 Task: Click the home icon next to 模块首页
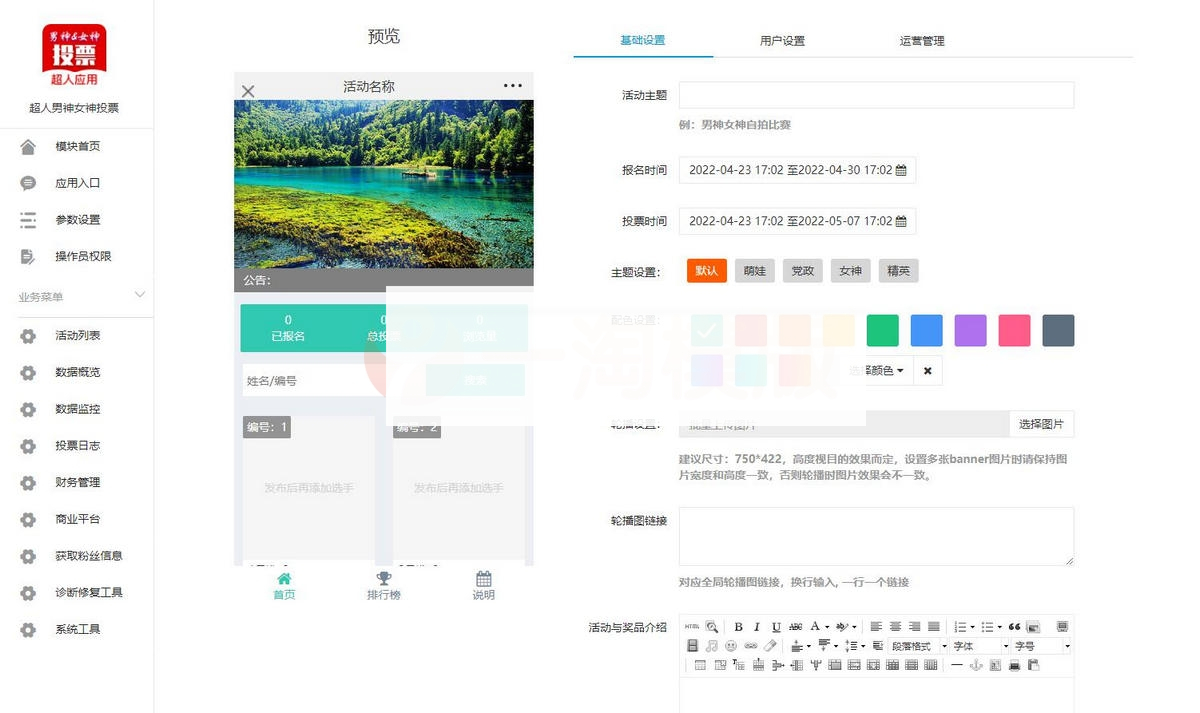point(28,147)
